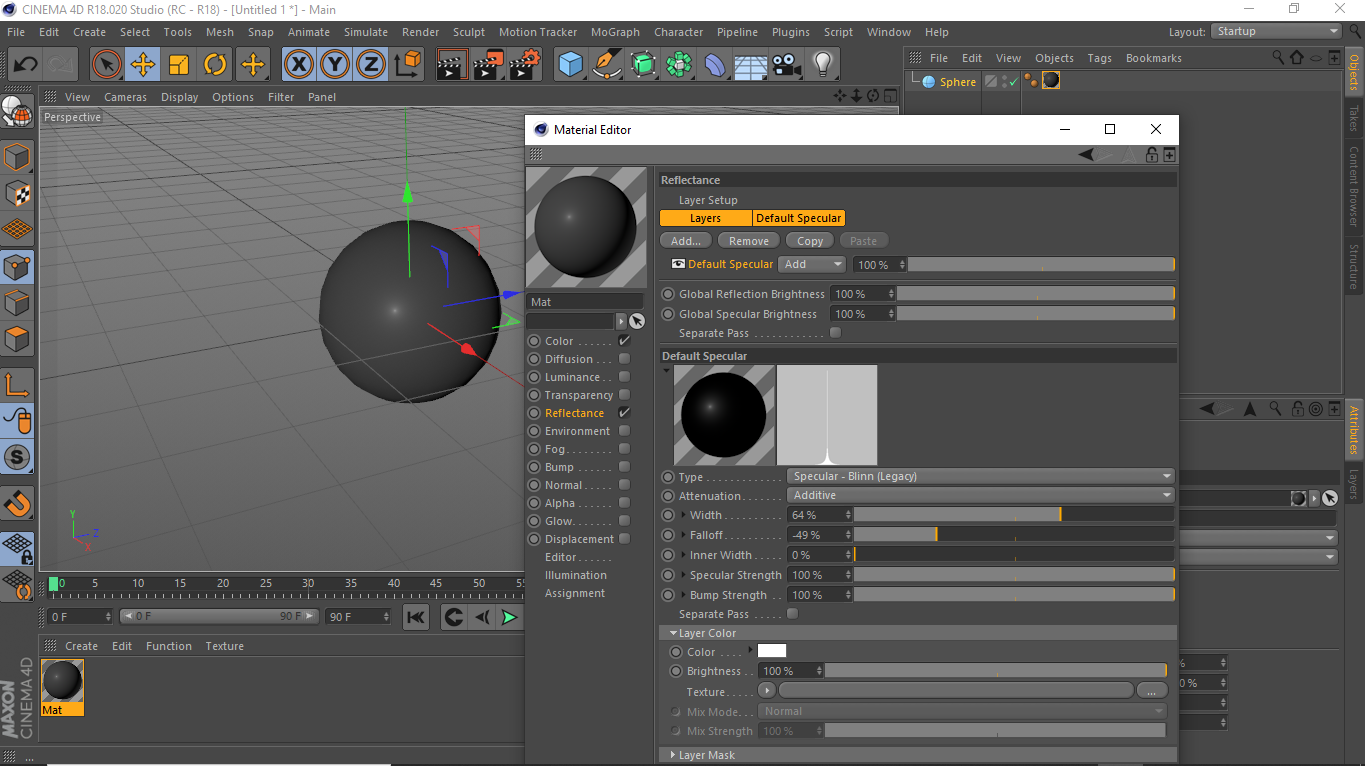Image resolution: width=1365 pixels, height=766 pixels.
Task: Check Separate Pass under Global Specular Brightness
Action: point(835,333)
